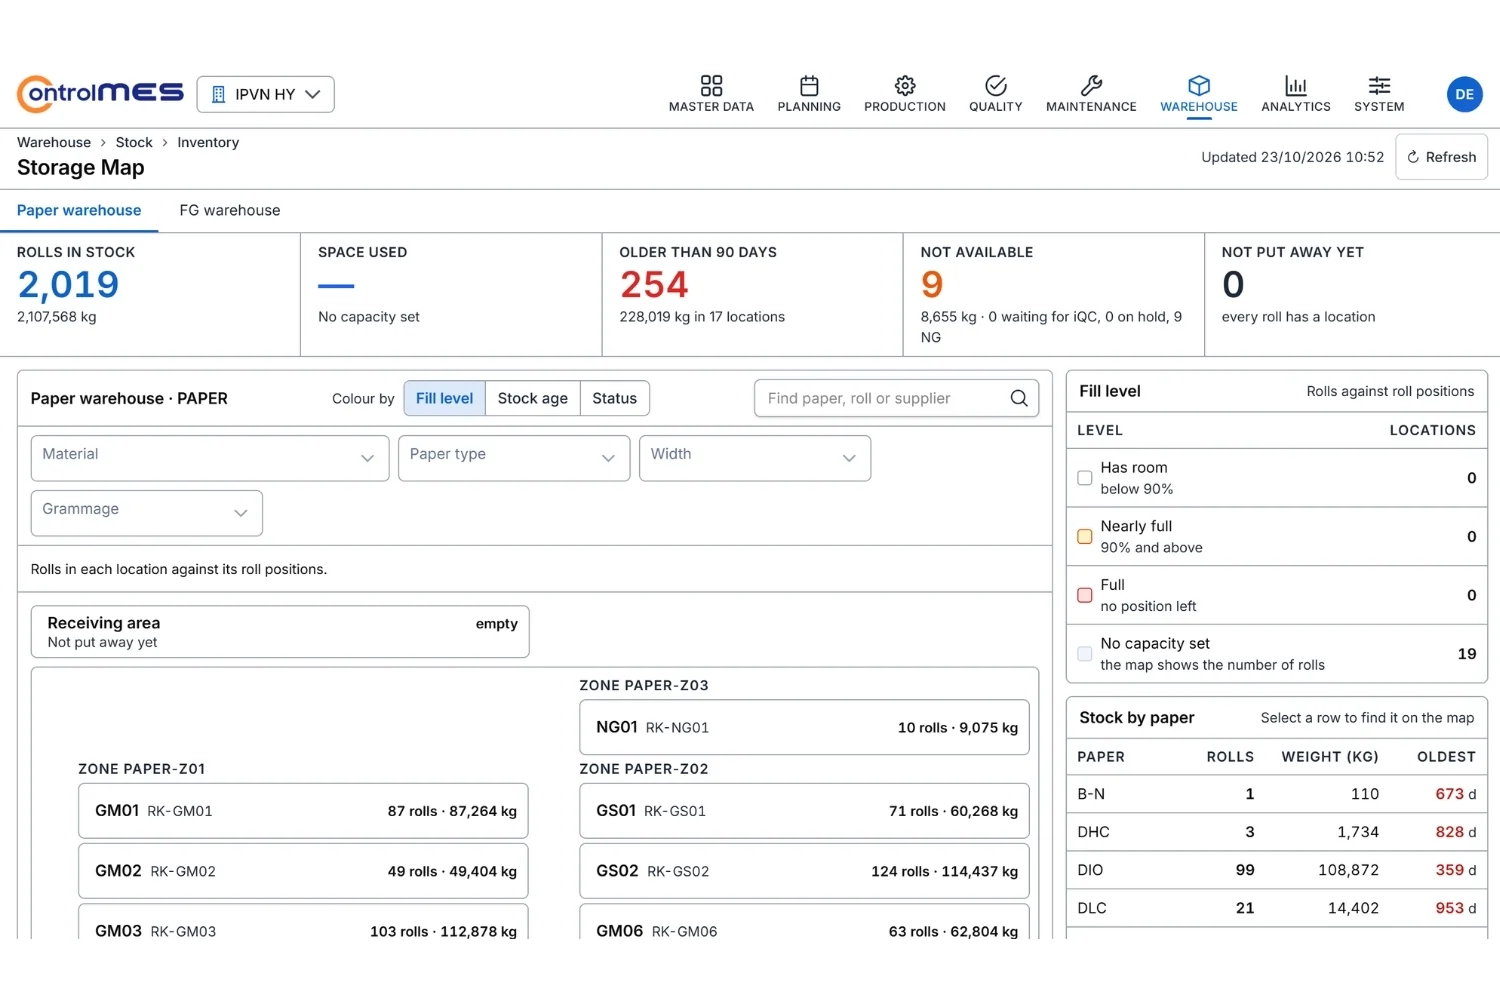Toggle the No capacity set swatch
Screen dimensions: 1500x1000
pyautogui.click(x=1084, y=654)
